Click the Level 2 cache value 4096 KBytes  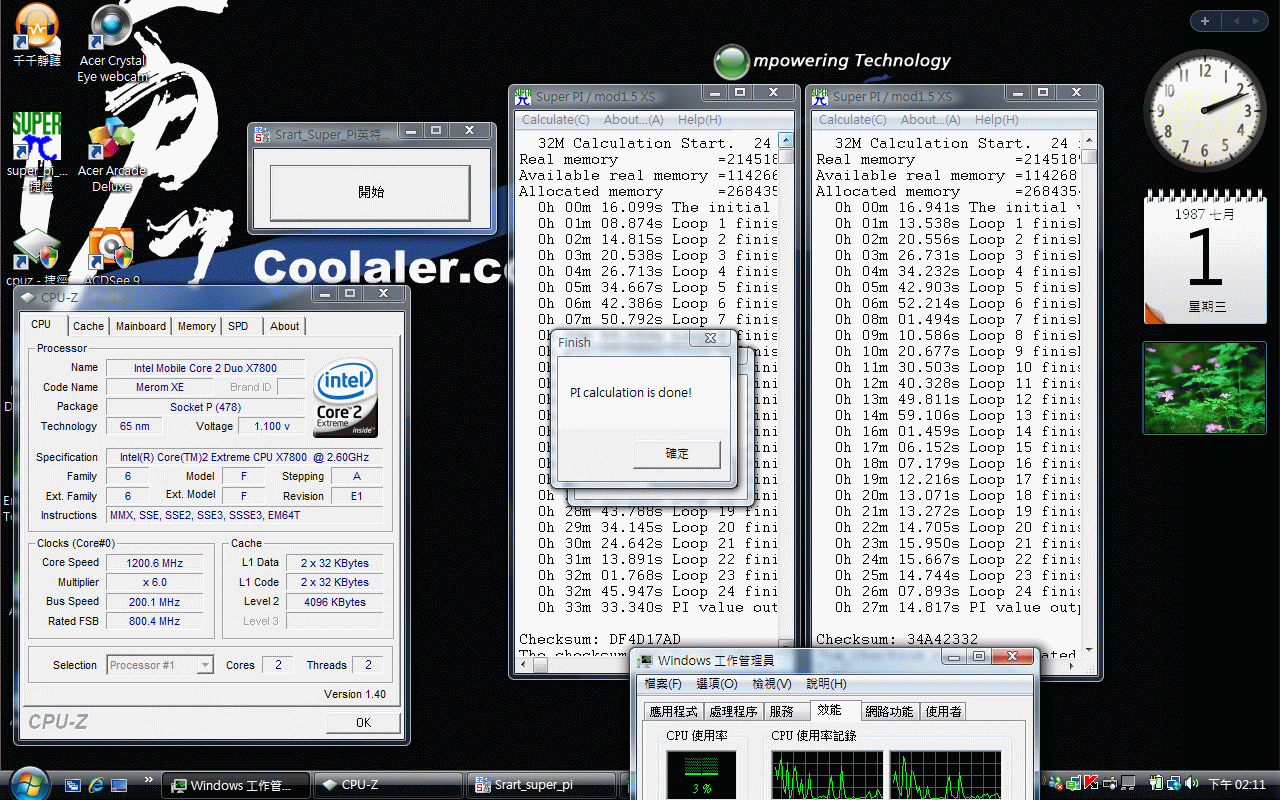(x=334, y=602)
